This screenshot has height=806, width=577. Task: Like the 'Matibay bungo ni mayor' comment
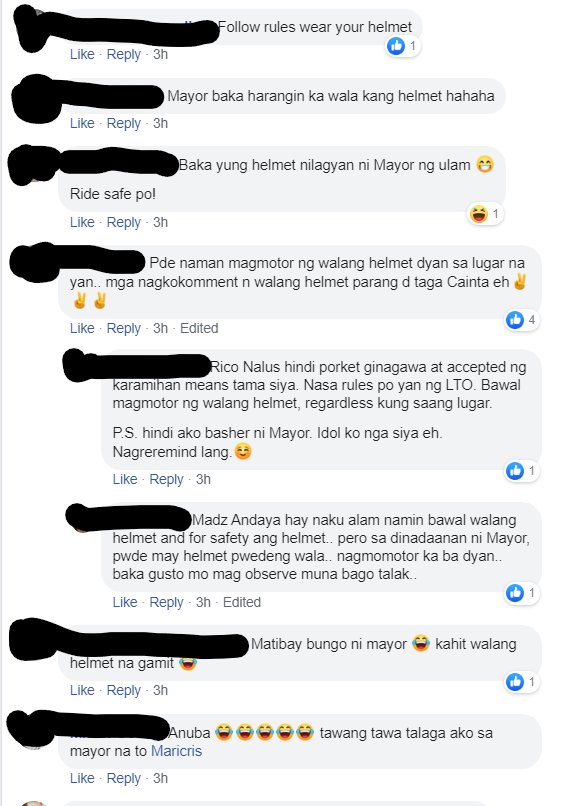[x=82, y=690]
